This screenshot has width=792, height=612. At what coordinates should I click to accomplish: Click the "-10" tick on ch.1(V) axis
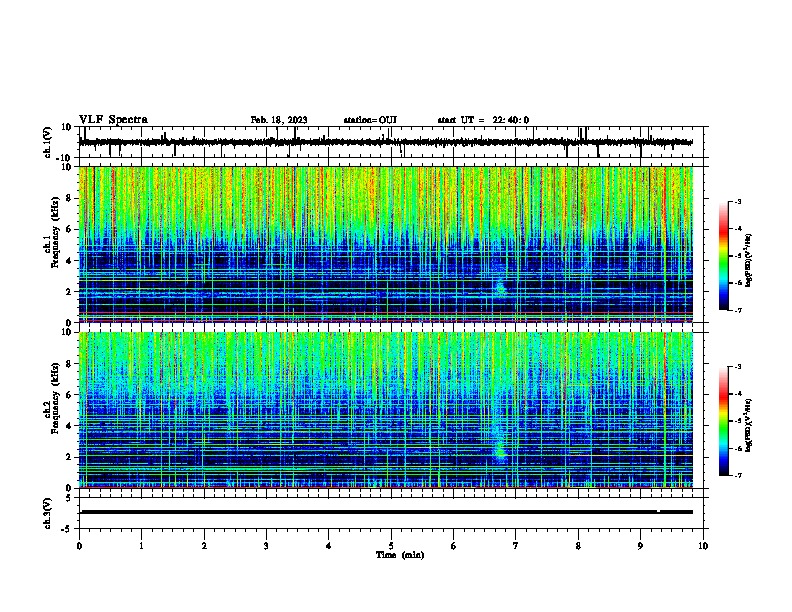64,158
